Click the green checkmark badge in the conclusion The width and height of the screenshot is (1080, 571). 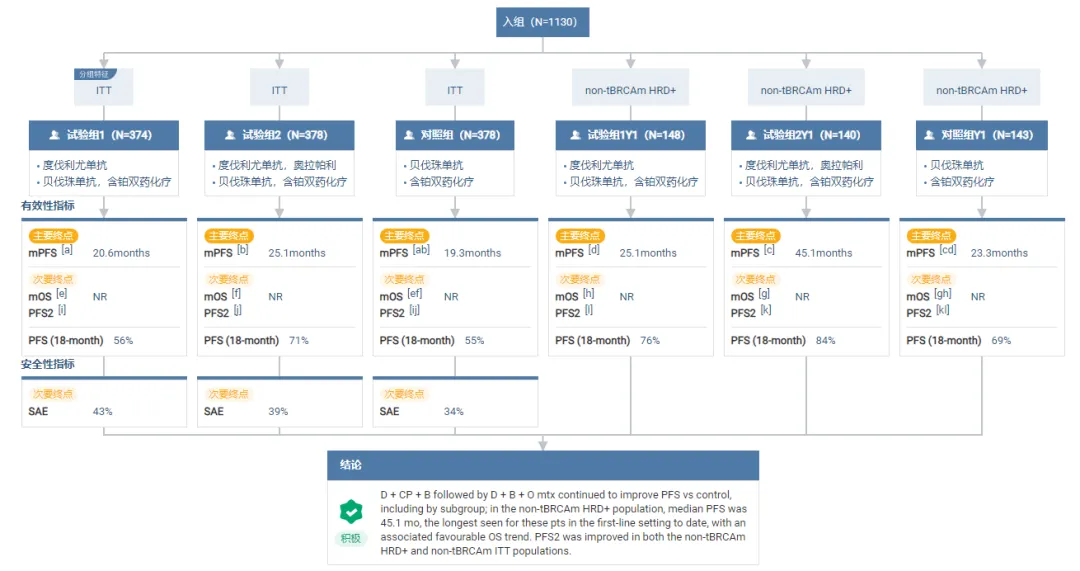click(x=351, y=511)
